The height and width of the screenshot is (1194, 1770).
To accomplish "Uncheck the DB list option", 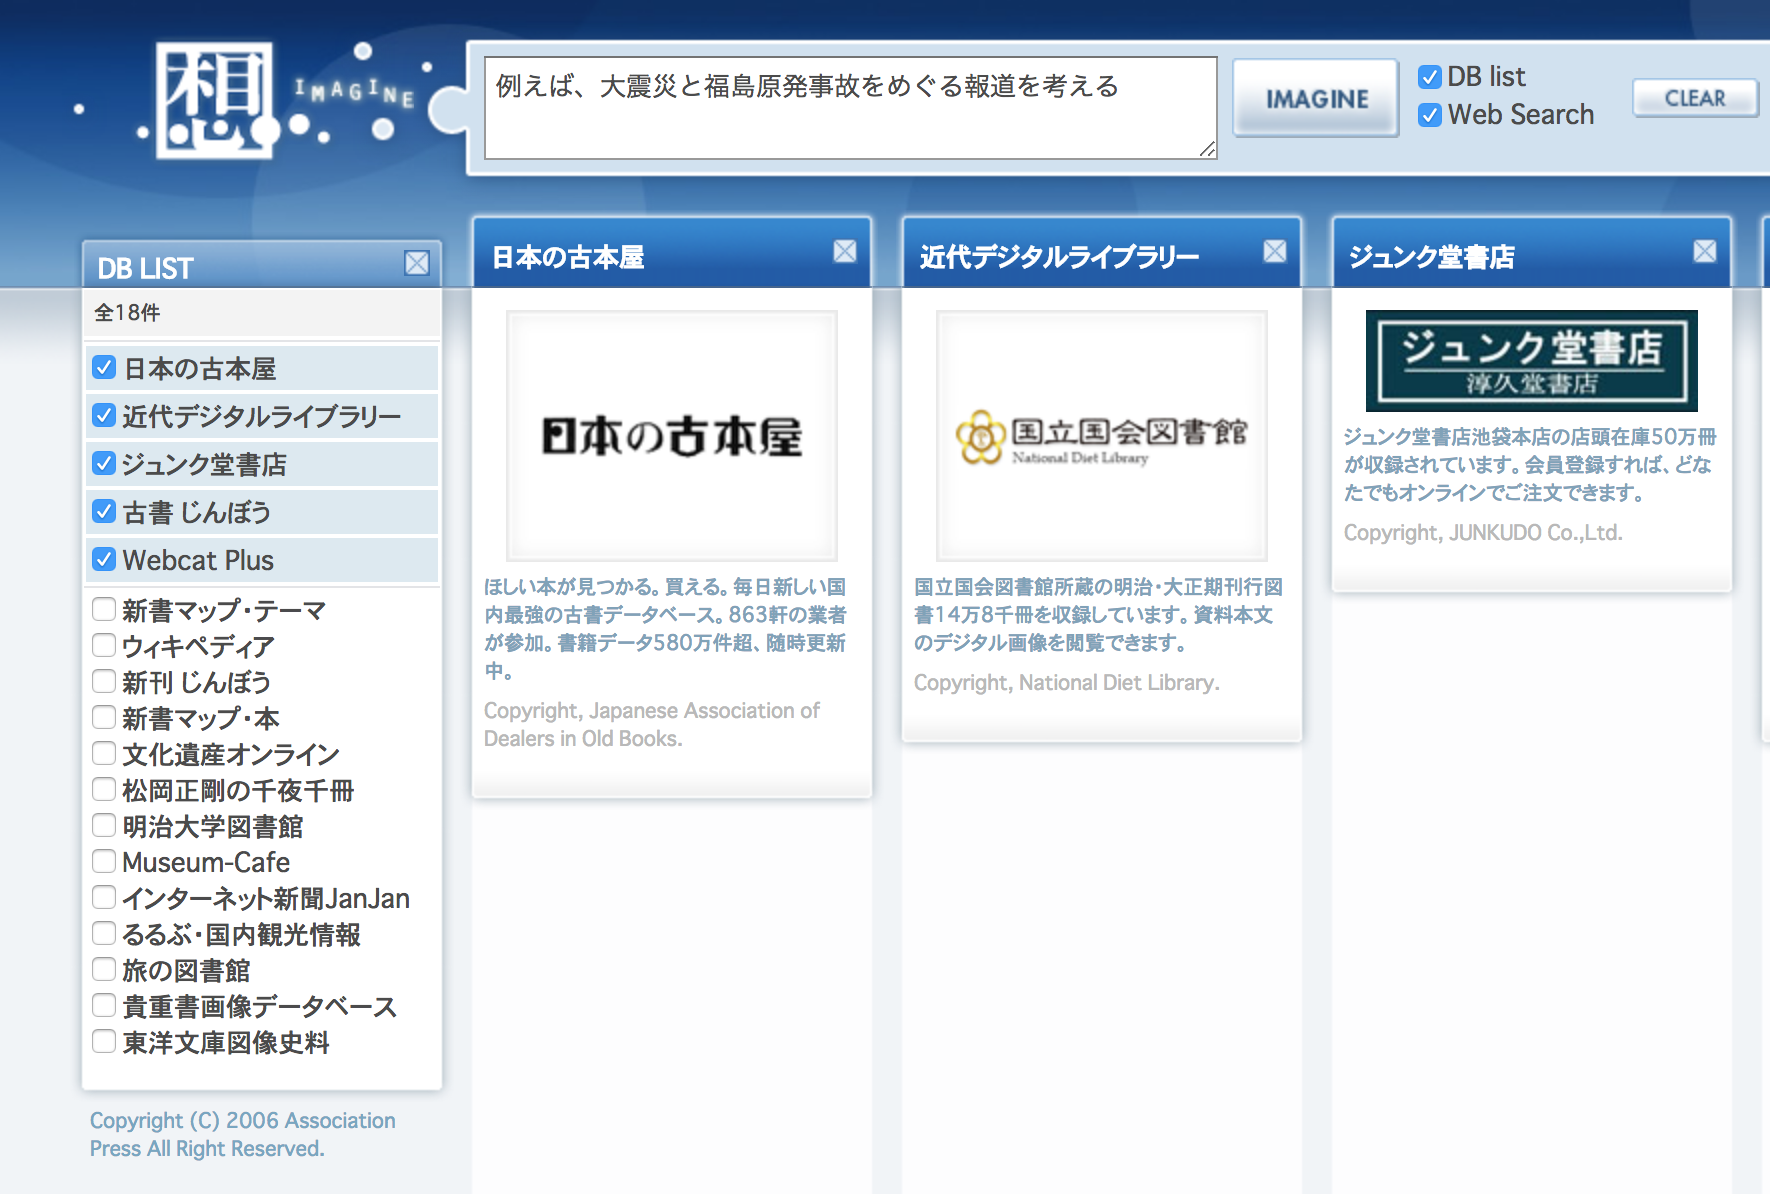I will pos(1430,77).
